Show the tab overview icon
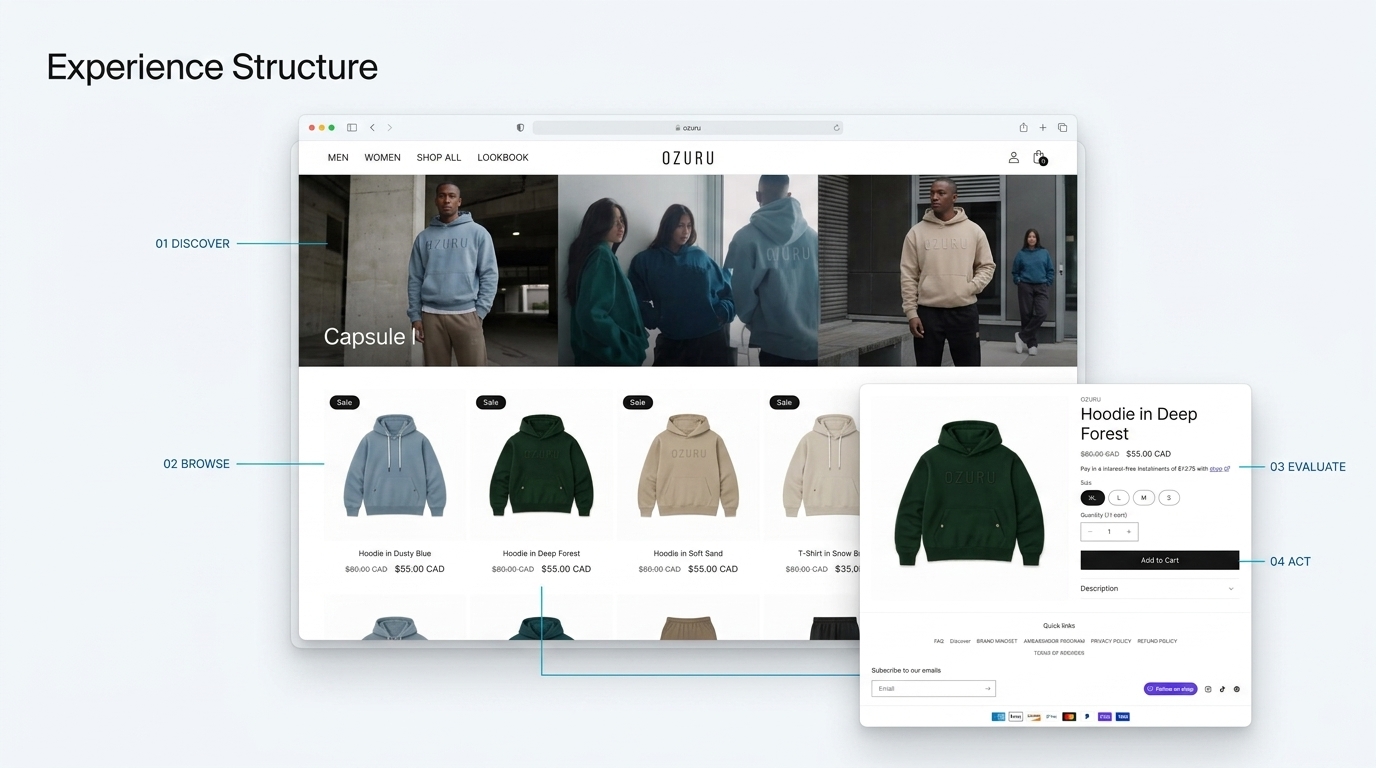The width and height of the screenshot is (1376, 768). pyautogui.click(x=1062, y=128)
